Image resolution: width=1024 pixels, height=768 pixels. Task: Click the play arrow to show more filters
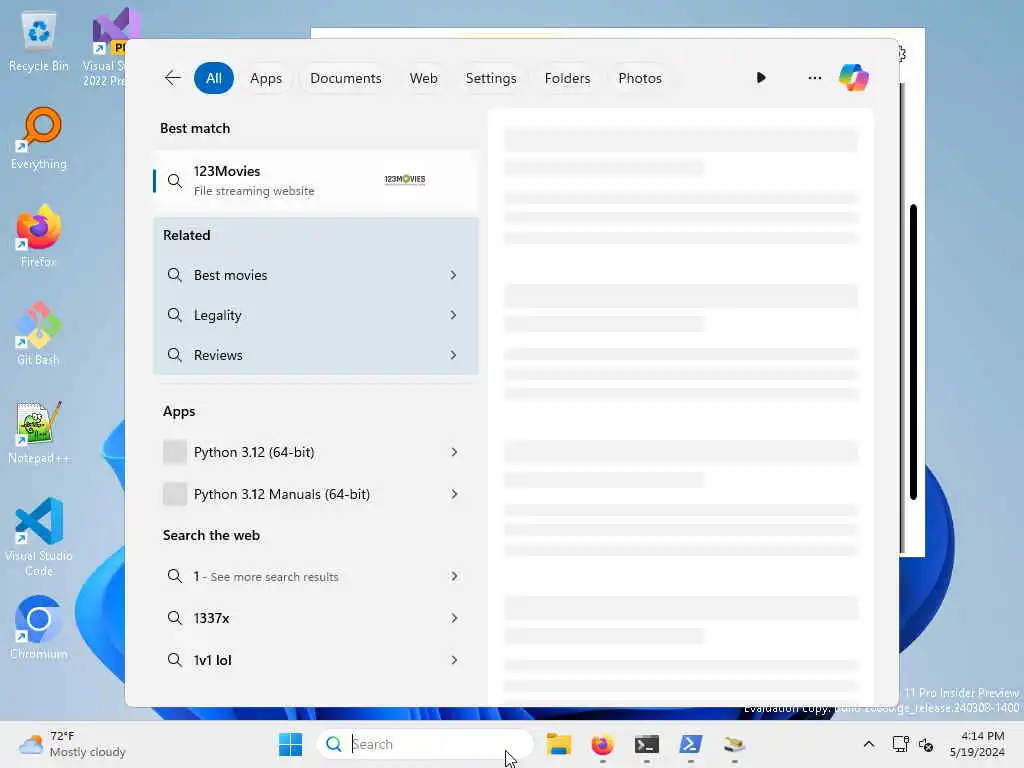(x=761, y=78)
